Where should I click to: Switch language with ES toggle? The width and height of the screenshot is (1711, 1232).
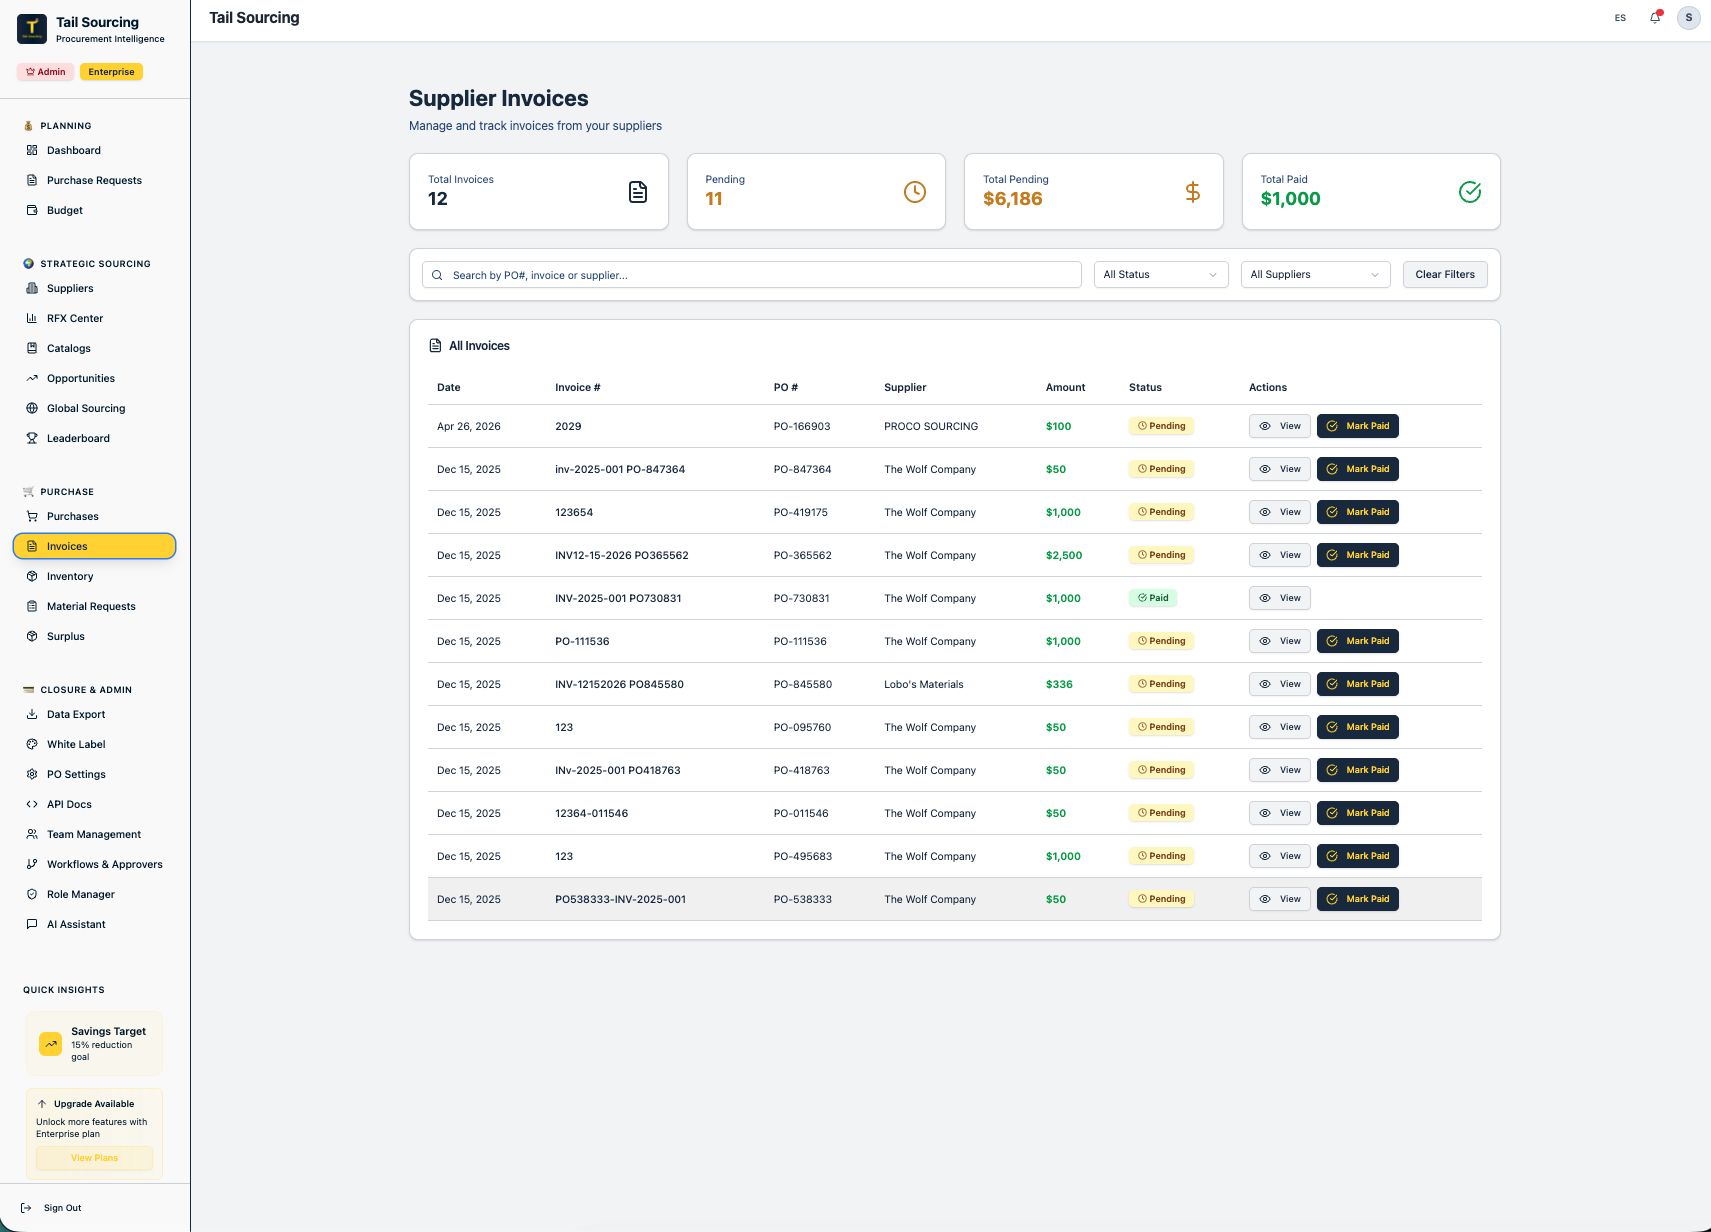pos(1620,18)
